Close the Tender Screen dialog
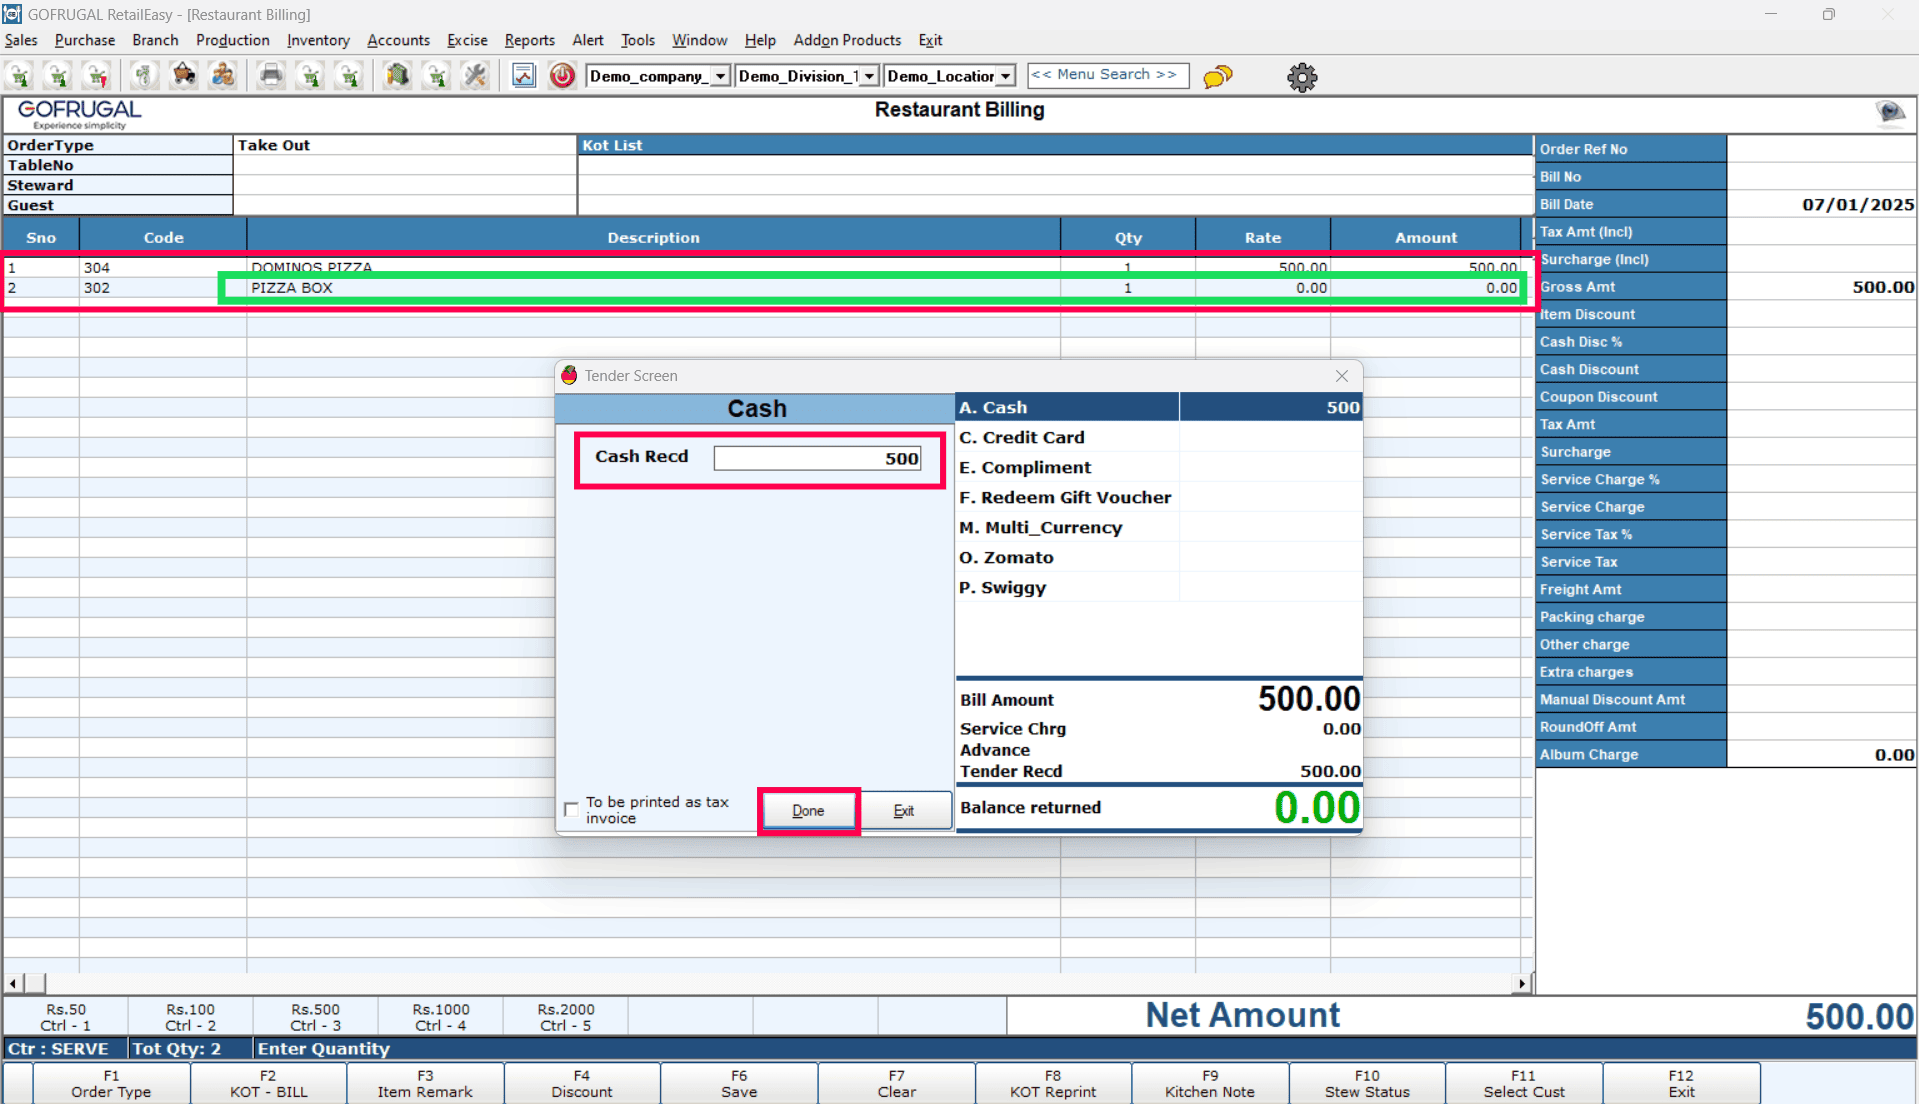 [x=1341, y=376]
